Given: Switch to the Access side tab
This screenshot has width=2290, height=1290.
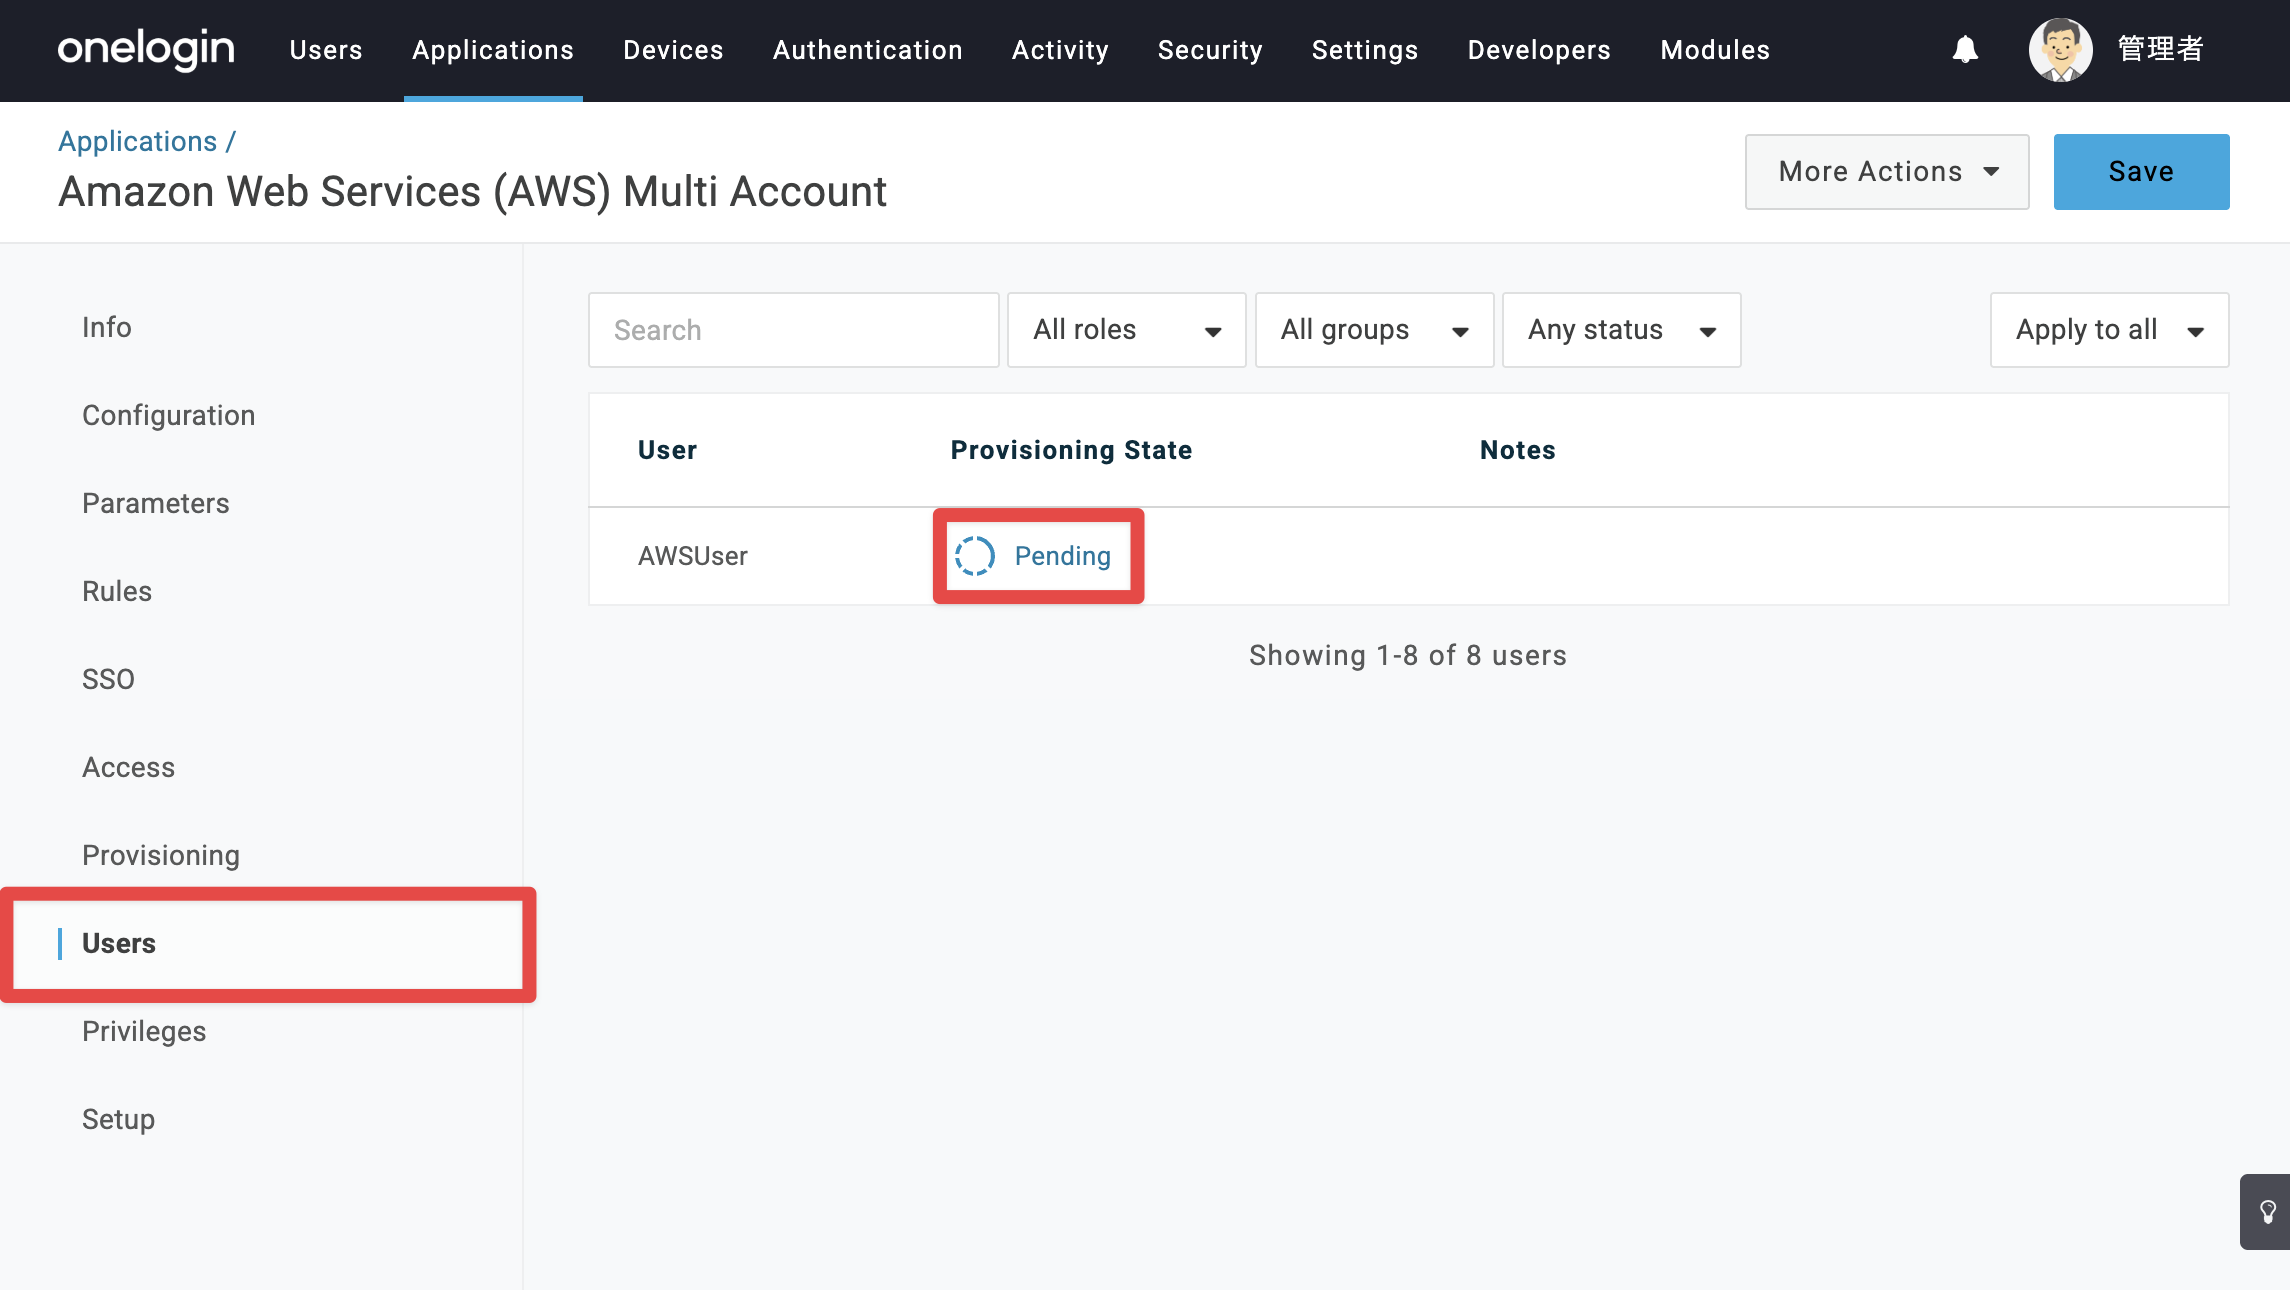Looking at the screenshot, I should [129, 767].
